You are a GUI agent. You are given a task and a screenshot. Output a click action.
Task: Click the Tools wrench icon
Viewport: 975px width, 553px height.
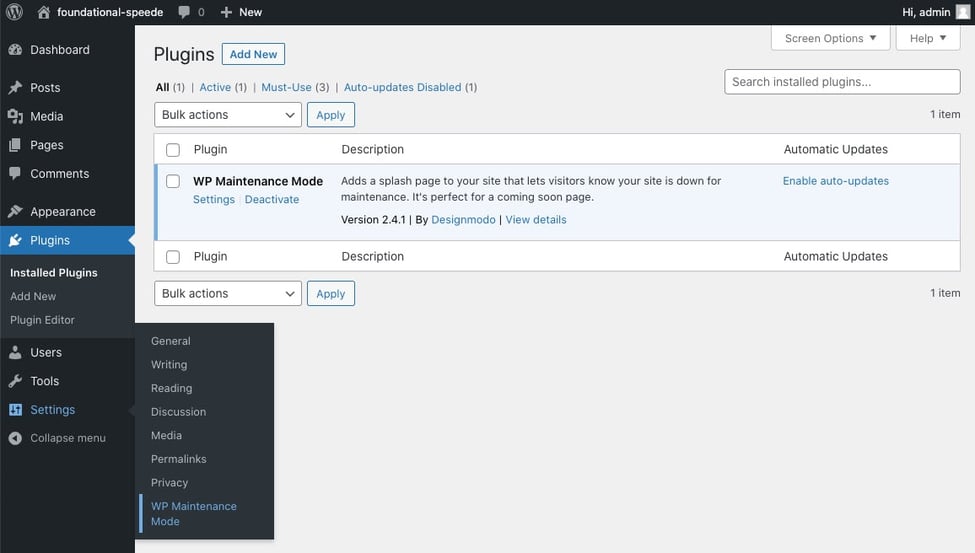15,381
